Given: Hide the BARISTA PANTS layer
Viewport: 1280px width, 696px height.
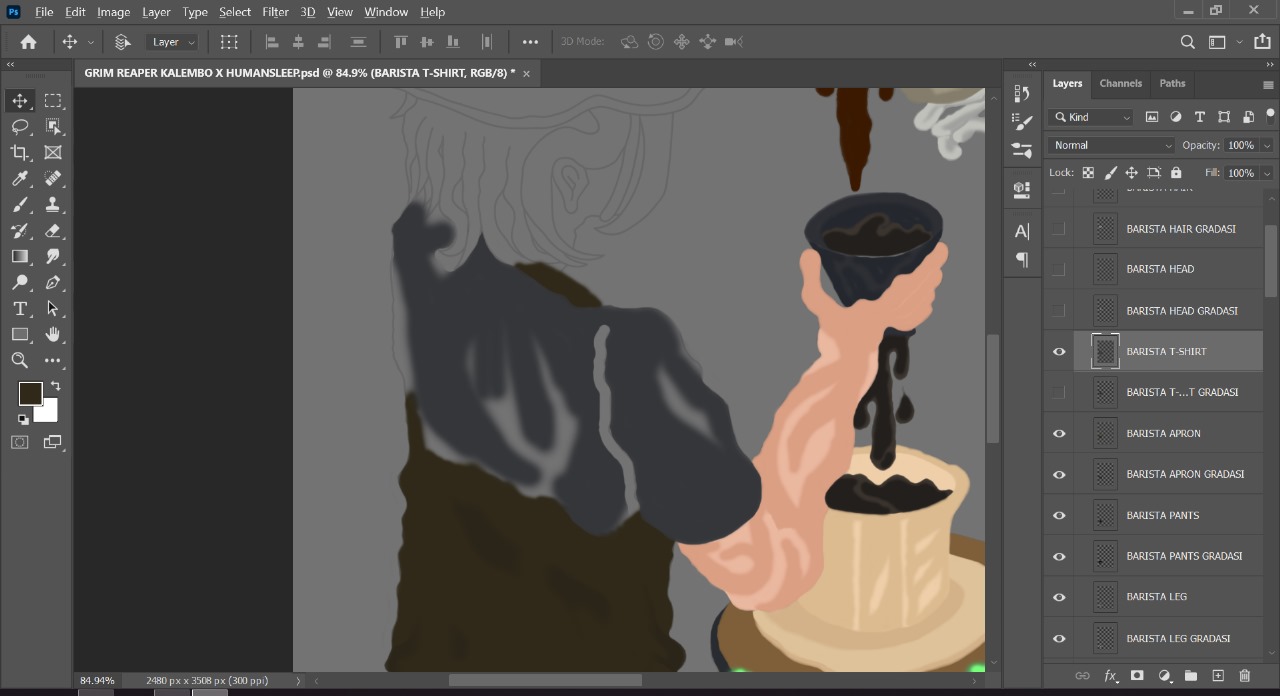Looking at the screenshot, I should tap(1059, 516).
